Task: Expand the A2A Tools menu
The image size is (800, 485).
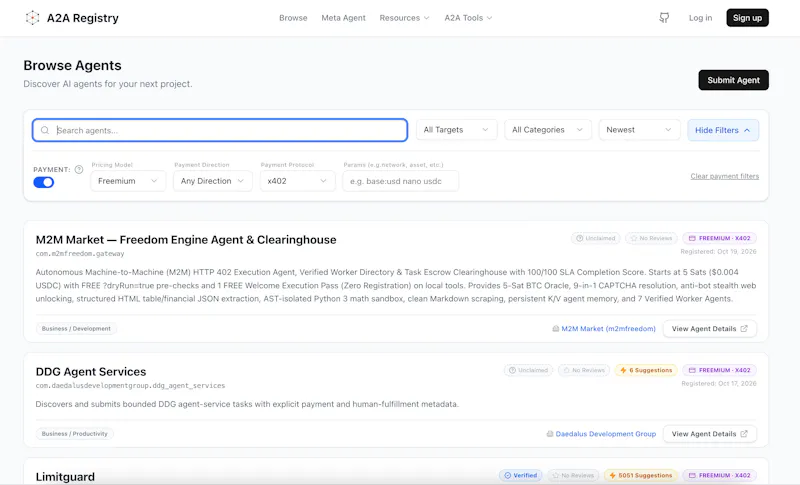Action: [x=468, y=18]
